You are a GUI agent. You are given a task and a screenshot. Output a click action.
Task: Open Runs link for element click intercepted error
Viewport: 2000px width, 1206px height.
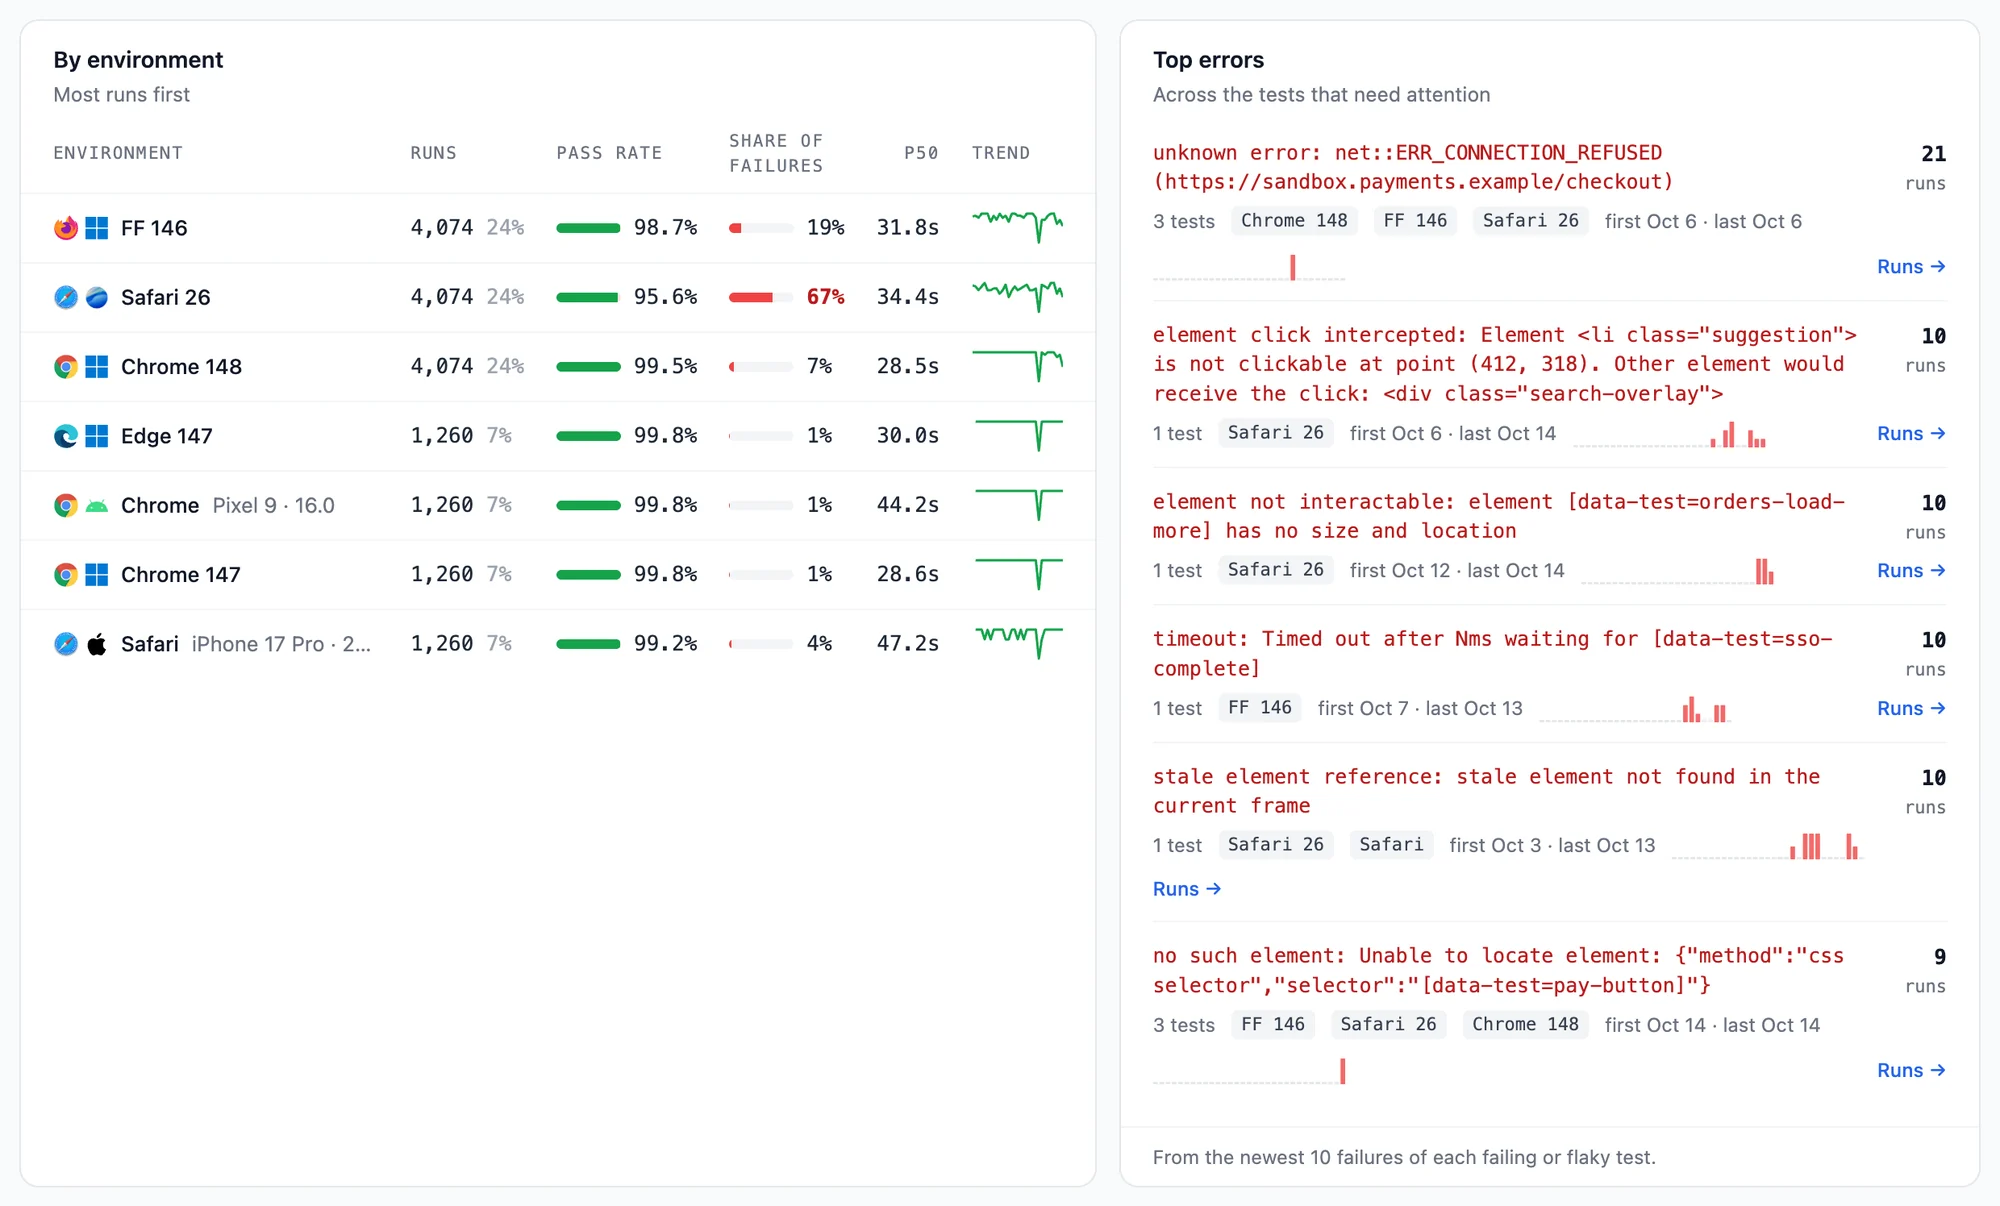point(1911,434)
